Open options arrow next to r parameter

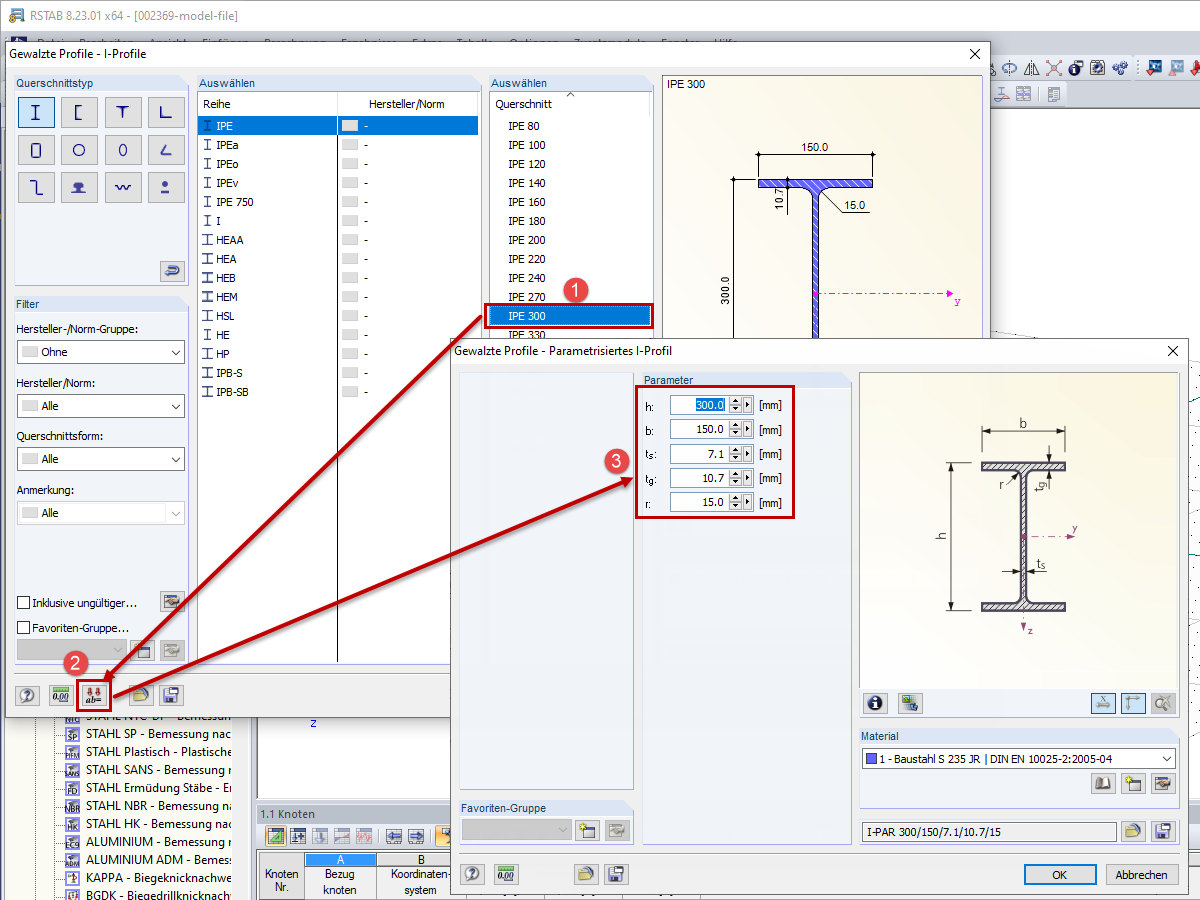tap(748, 503)
